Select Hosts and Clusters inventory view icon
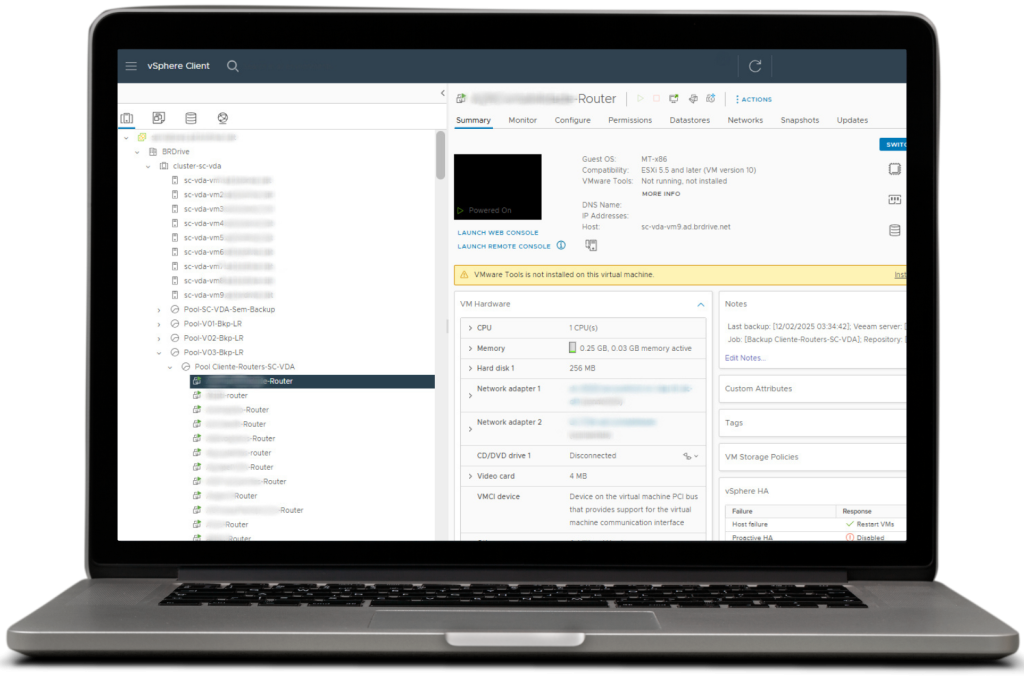The width and height of the screenshot is (1024, 683). click(127, 118)
